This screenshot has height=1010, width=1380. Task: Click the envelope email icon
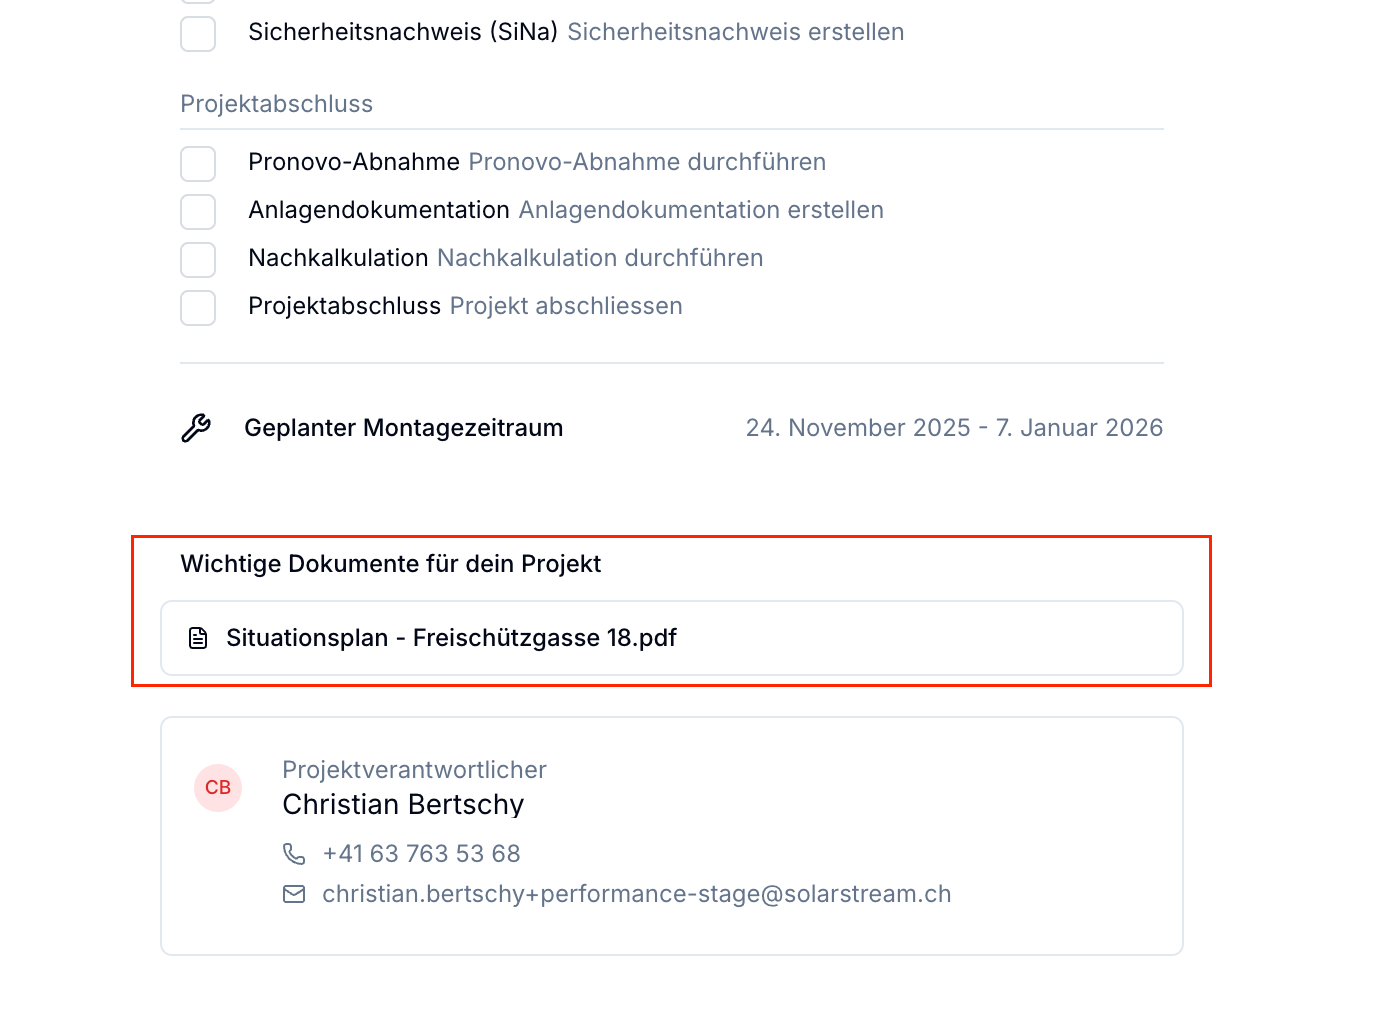(294, 894)
